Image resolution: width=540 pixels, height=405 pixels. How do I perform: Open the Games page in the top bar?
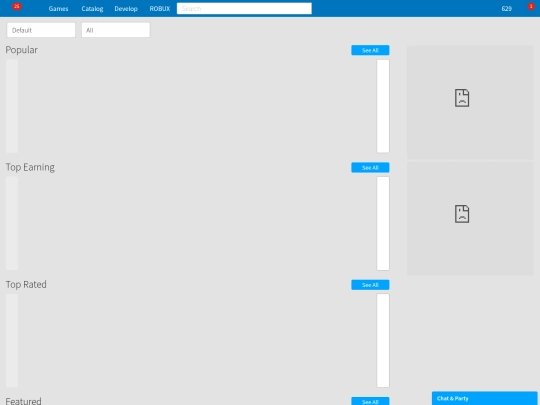tap(58, 9)
